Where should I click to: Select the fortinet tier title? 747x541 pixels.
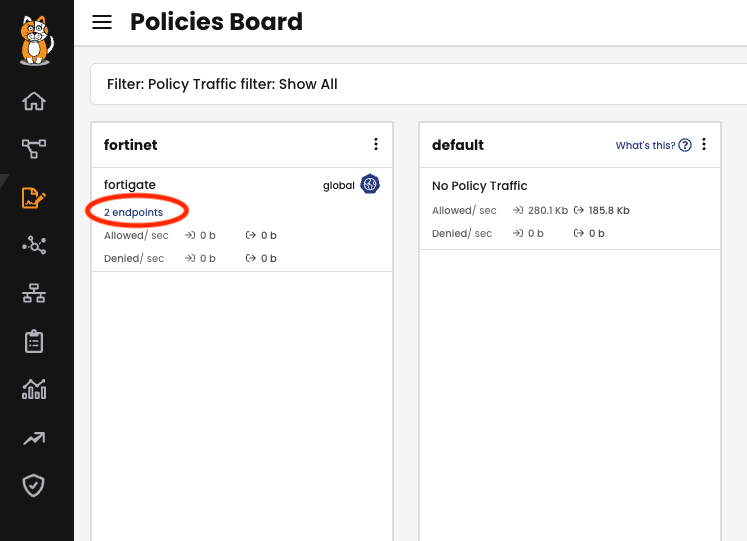coord(131,145)
